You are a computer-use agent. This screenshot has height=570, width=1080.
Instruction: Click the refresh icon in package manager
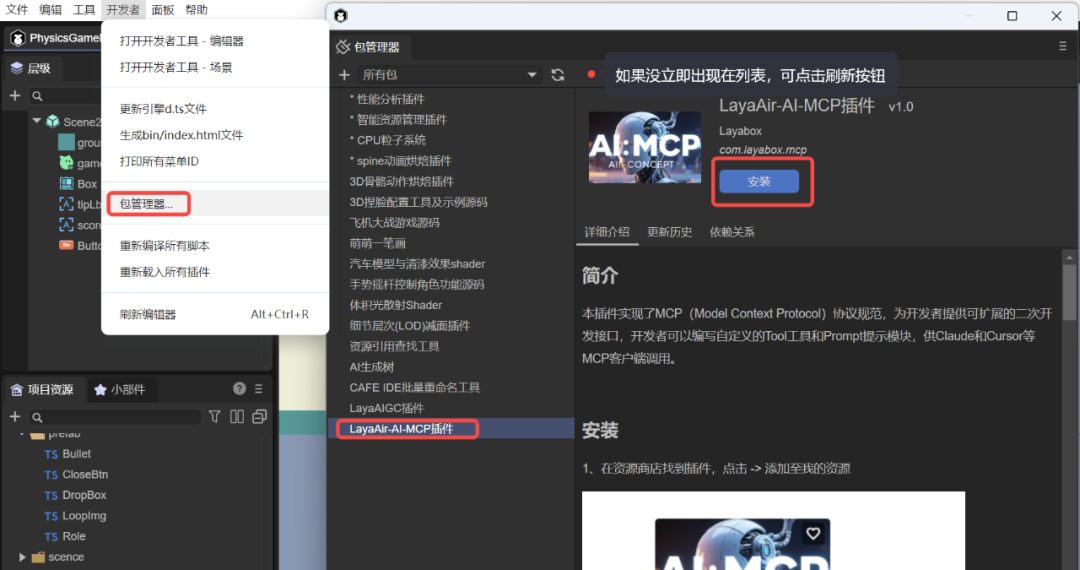pyautogui.click(x=558, y=74)
